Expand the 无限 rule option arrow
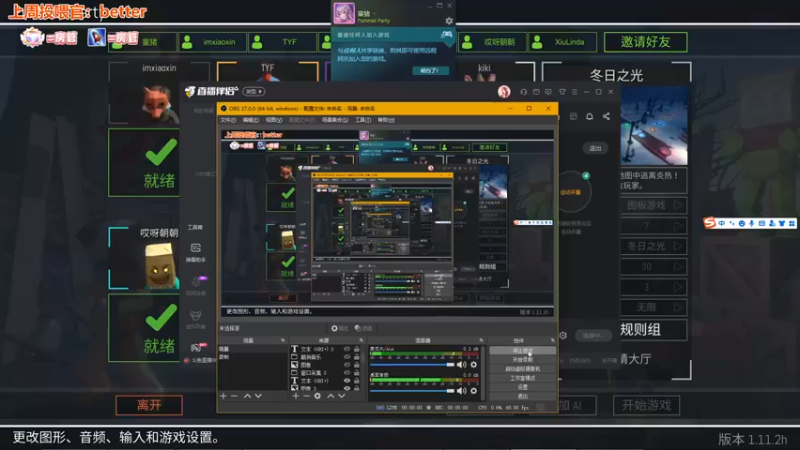Viewport: 800px width, 450px height. click(678, 307)
